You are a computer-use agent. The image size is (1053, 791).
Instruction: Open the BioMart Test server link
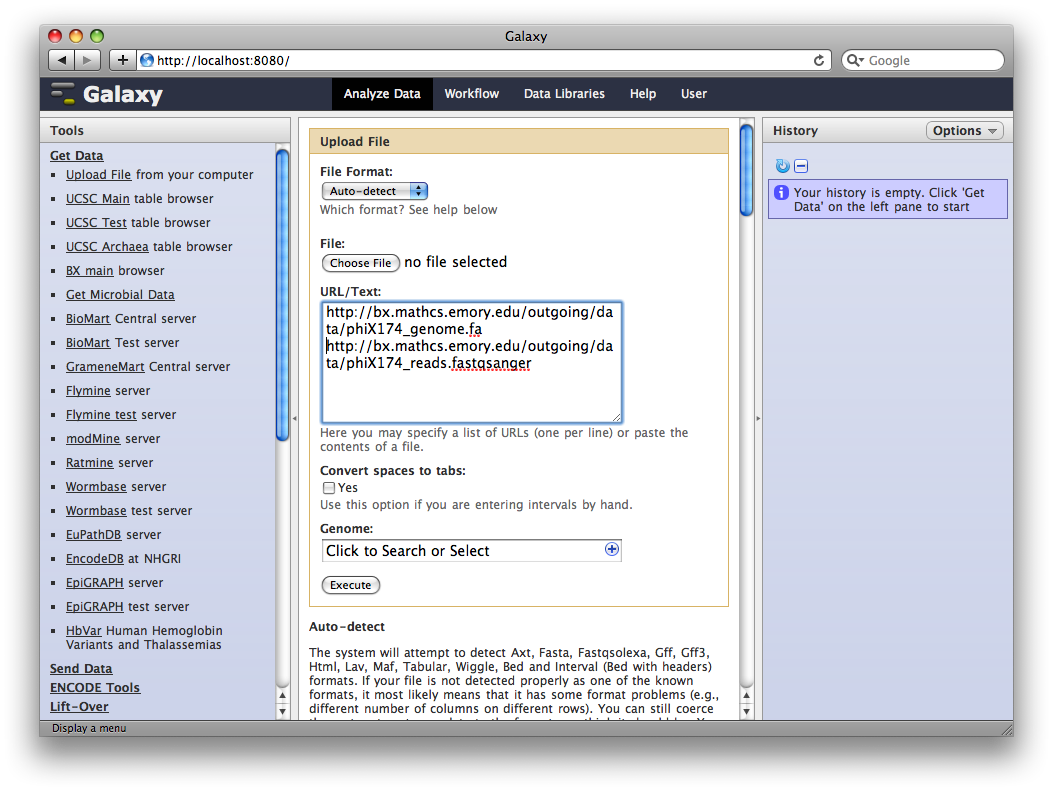[x=87, y=343]
